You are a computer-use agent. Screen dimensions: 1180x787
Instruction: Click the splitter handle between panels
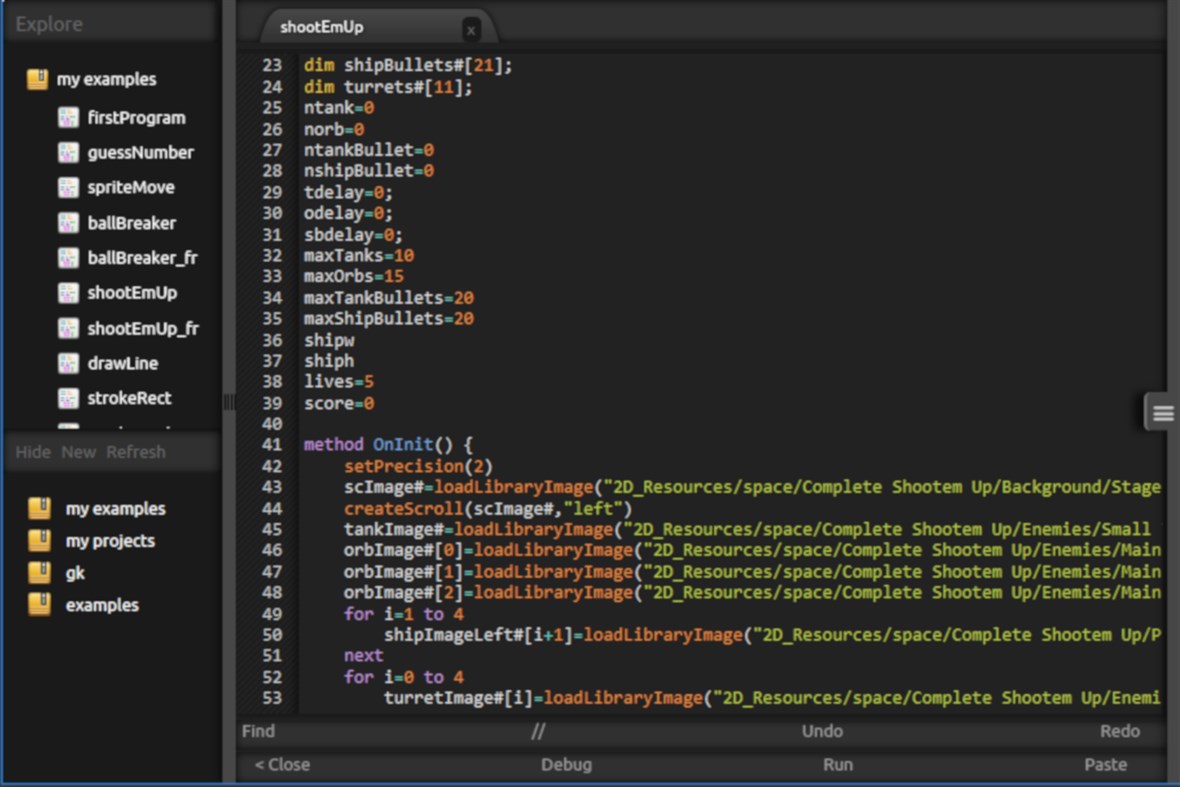pyautogui.click(x=229, y=403)
